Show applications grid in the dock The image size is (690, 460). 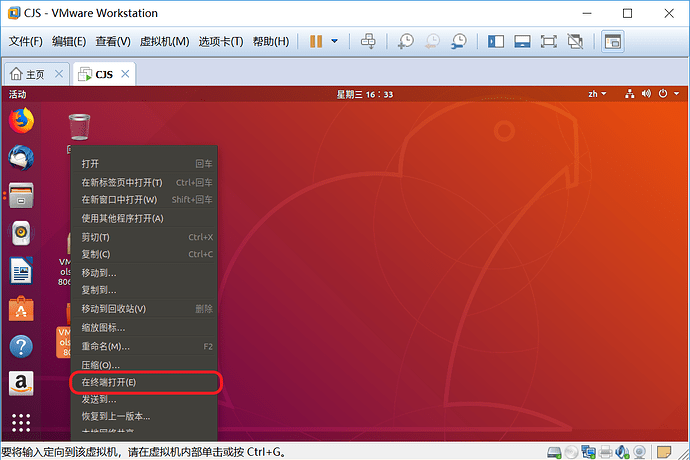[x=21, y=423]
